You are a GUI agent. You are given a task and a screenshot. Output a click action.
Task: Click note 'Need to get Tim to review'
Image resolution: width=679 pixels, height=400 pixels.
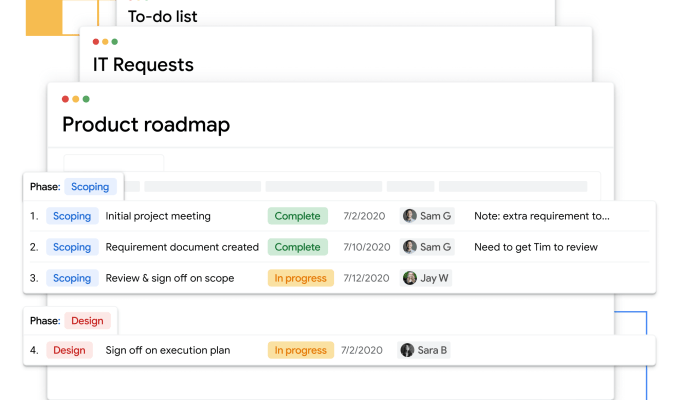point(536,247)
